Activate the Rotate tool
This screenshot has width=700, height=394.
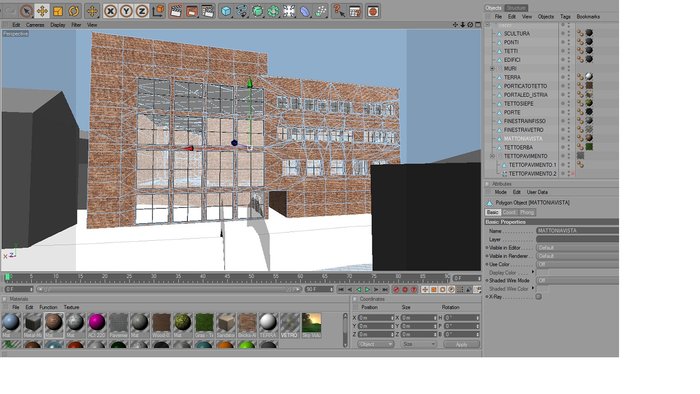pos(74,11)
